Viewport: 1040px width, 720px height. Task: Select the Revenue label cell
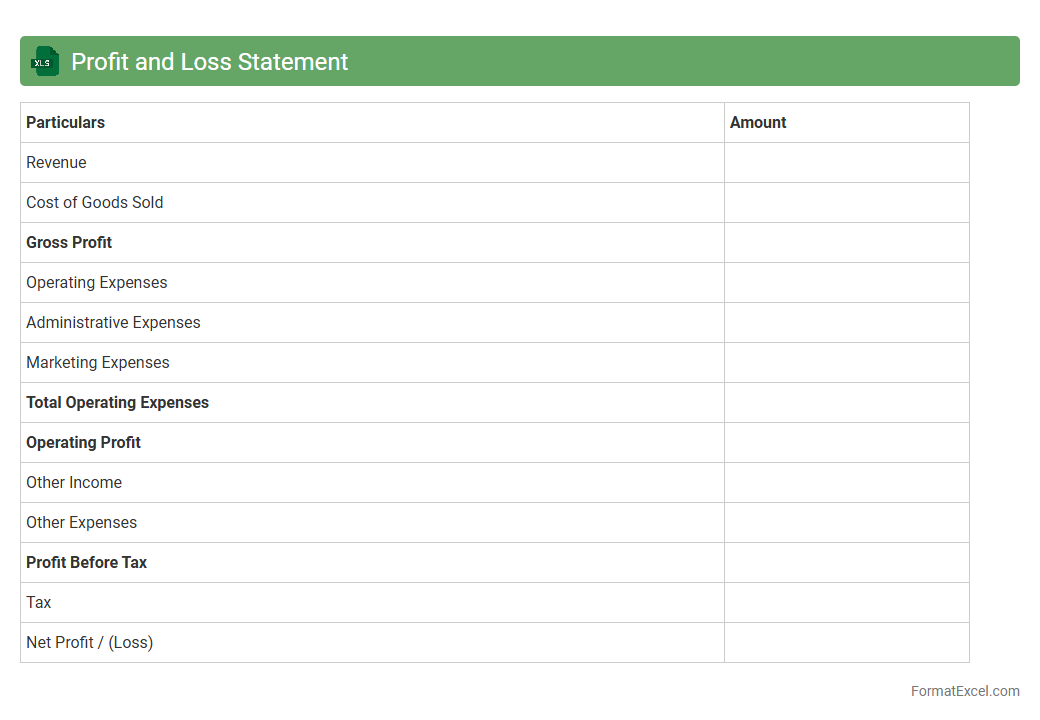tap(56, 162)
